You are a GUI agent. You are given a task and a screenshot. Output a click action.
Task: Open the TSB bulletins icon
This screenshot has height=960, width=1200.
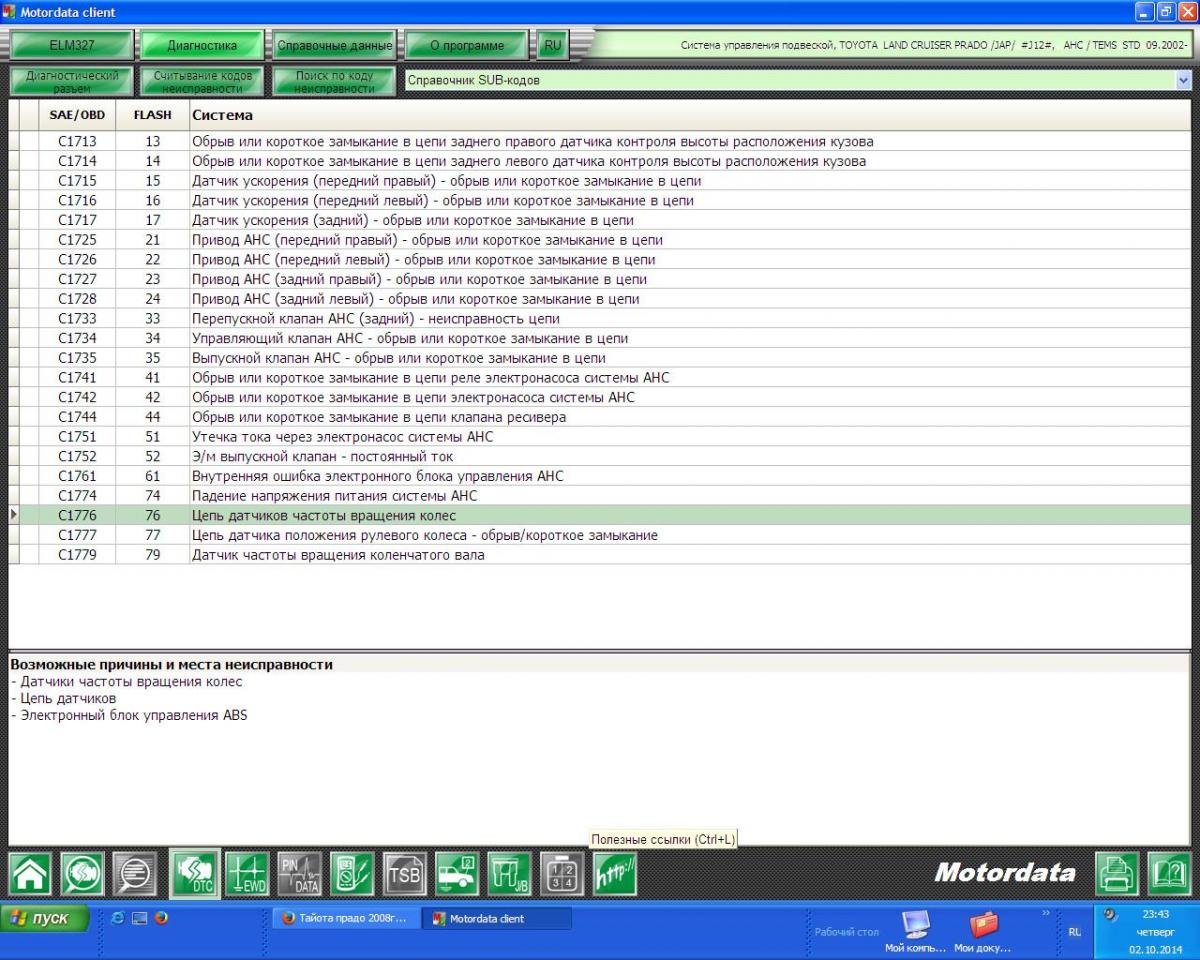coord(405,874)
